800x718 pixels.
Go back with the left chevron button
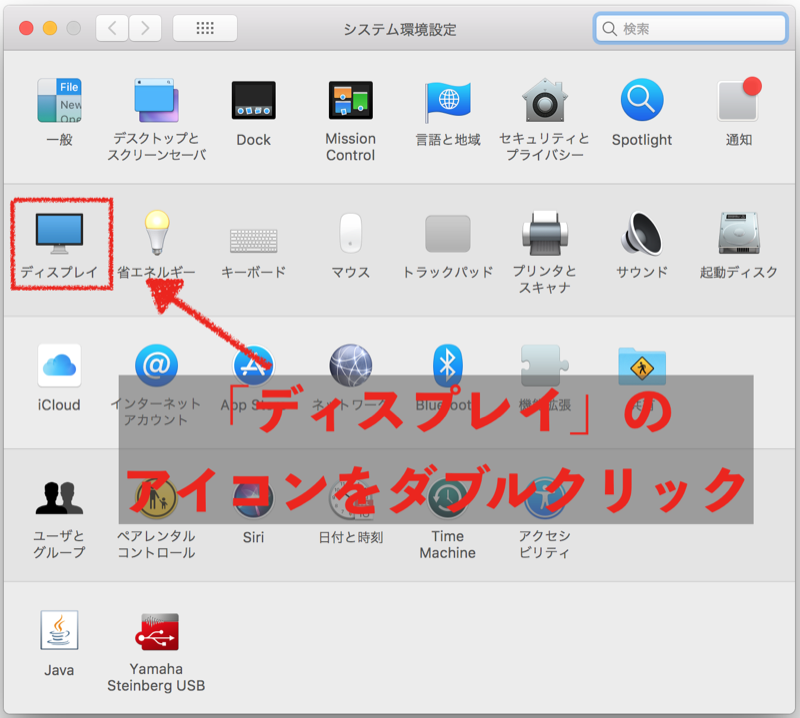[112, 28]
